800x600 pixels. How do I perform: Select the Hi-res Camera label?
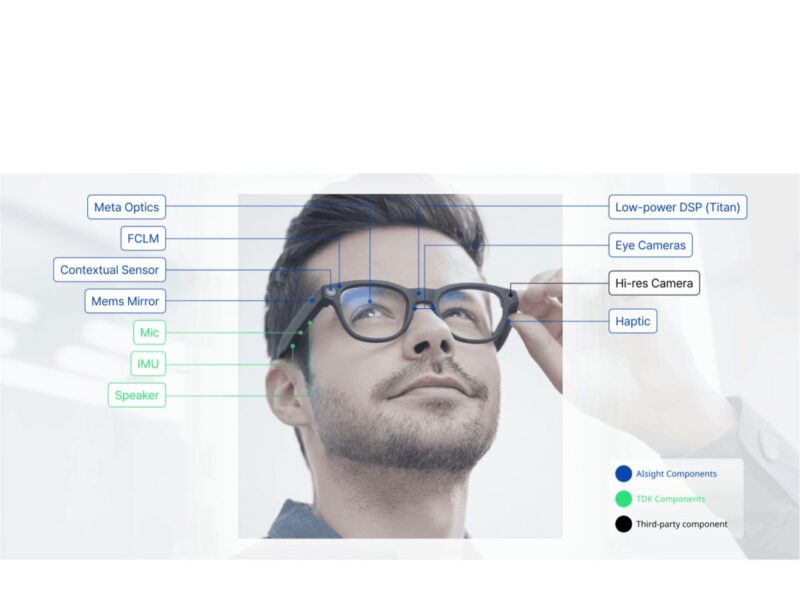coord(655,283)
